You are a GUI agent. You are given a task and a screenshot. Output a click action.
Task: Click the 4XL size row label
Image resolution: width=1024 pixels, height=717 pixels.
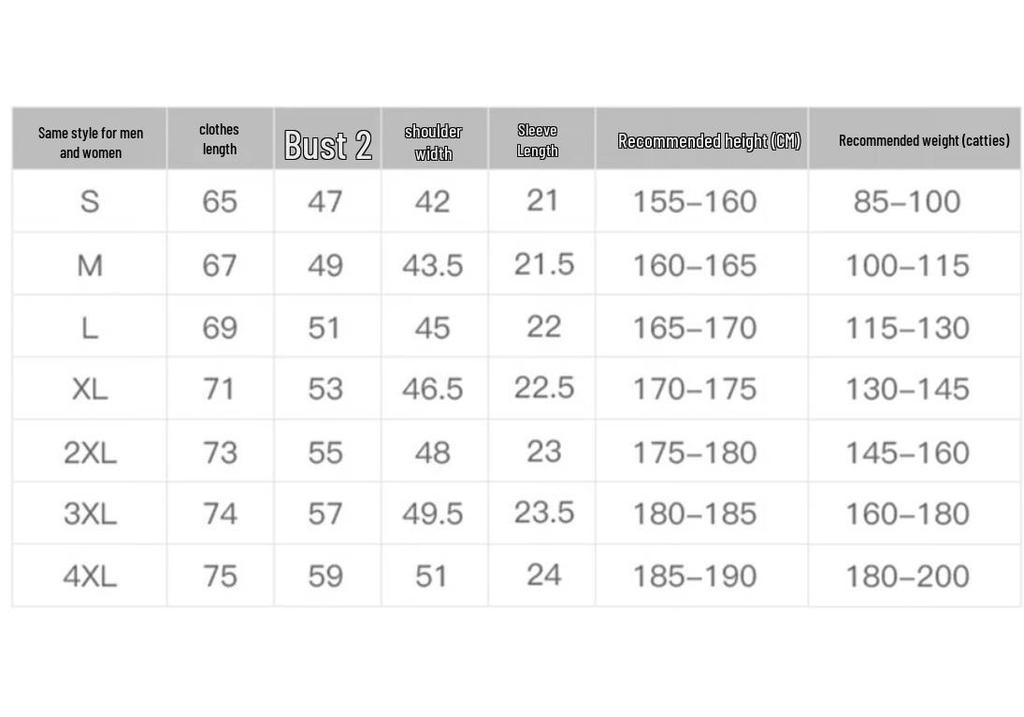coord(90,576)
